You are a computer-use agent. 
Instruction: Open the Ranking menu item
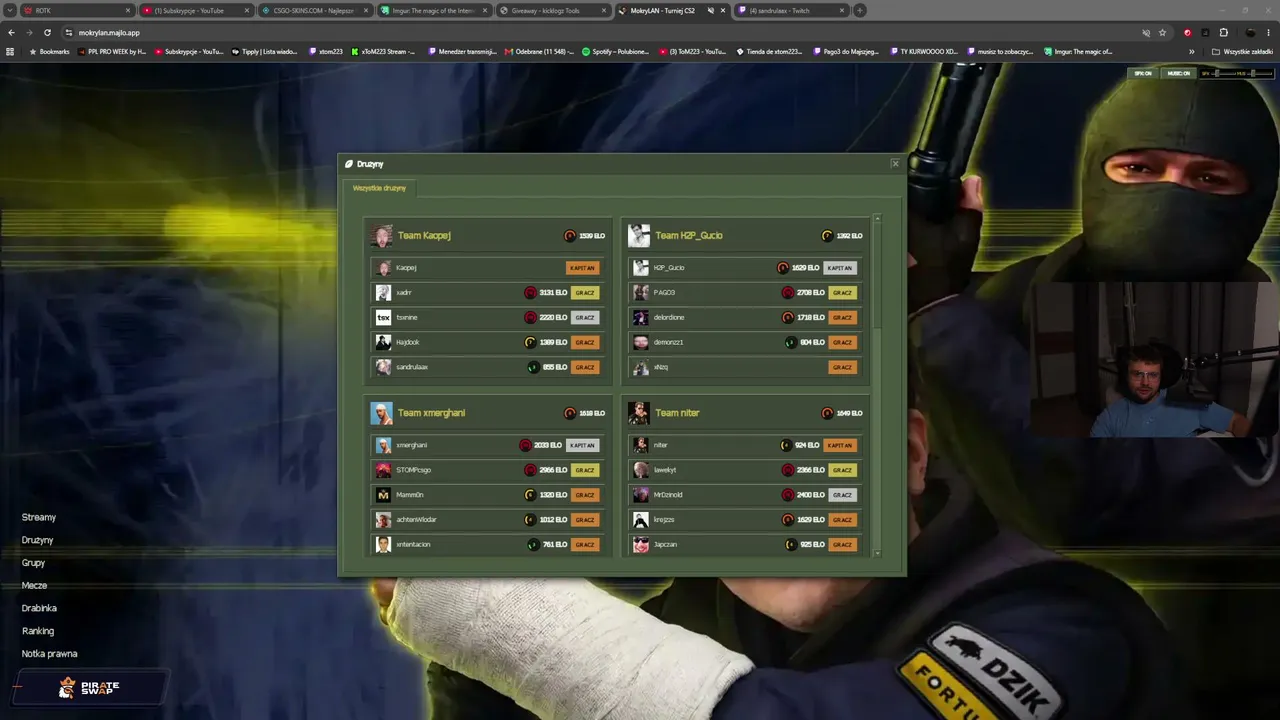[x=38, y=631]
